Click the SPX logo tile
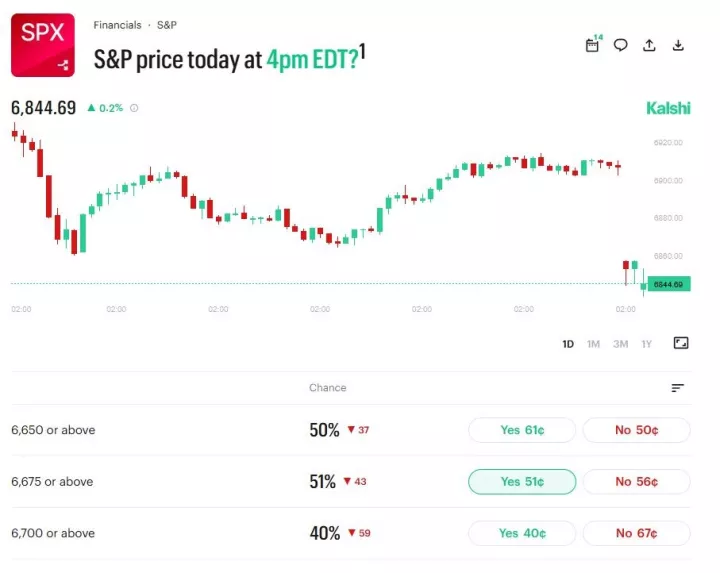 [x=43, y=45]
